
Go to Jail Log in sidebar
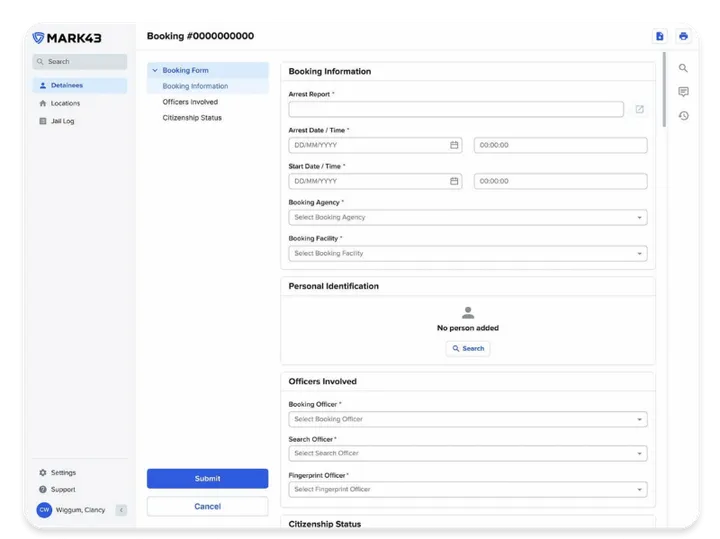pyautogui.click(x=80, y=121)
